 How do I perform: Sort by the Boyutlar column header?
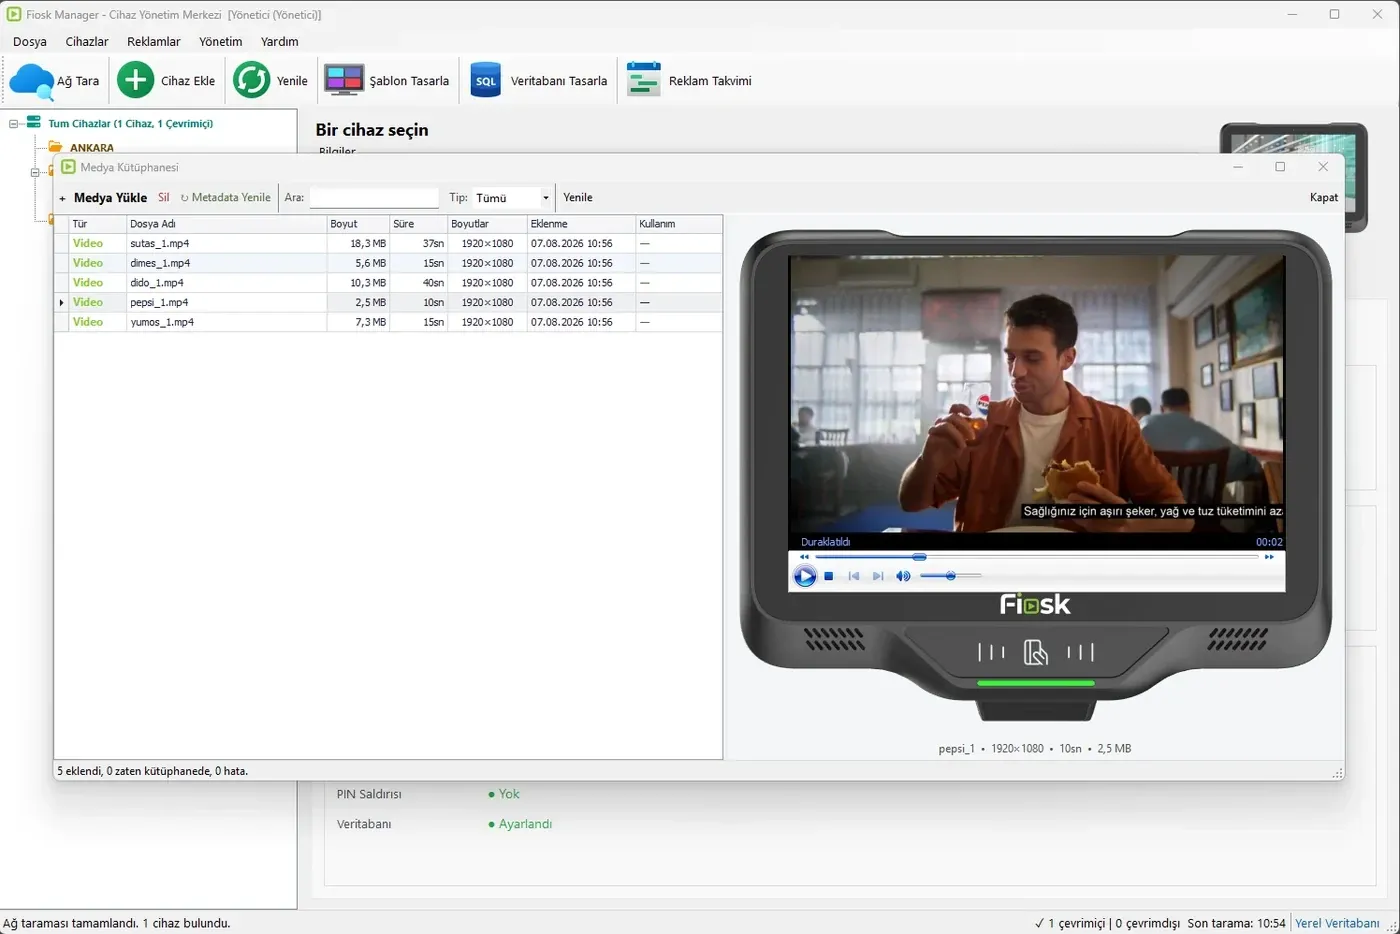[x=487, y=224]
